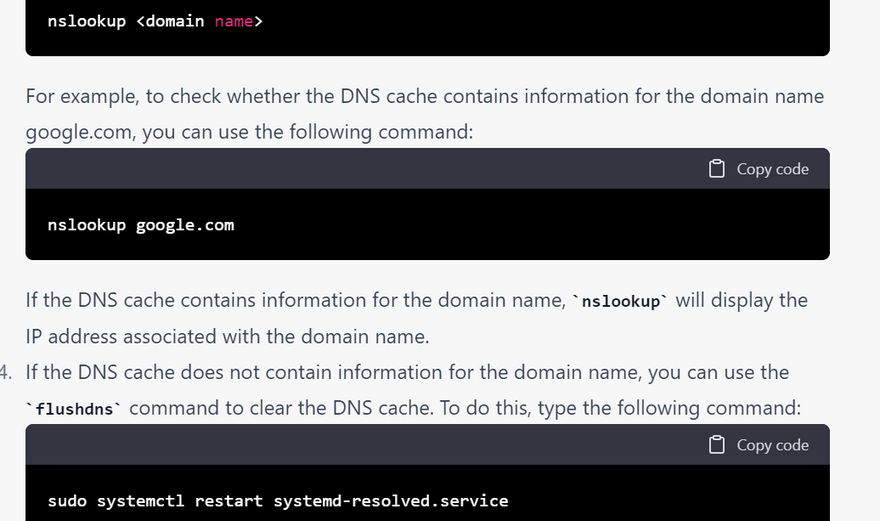Click clipboard icon above systemctl restart code
Image resolution: width=880 pixels, height=521 pixels.
(x=716, y=445)
